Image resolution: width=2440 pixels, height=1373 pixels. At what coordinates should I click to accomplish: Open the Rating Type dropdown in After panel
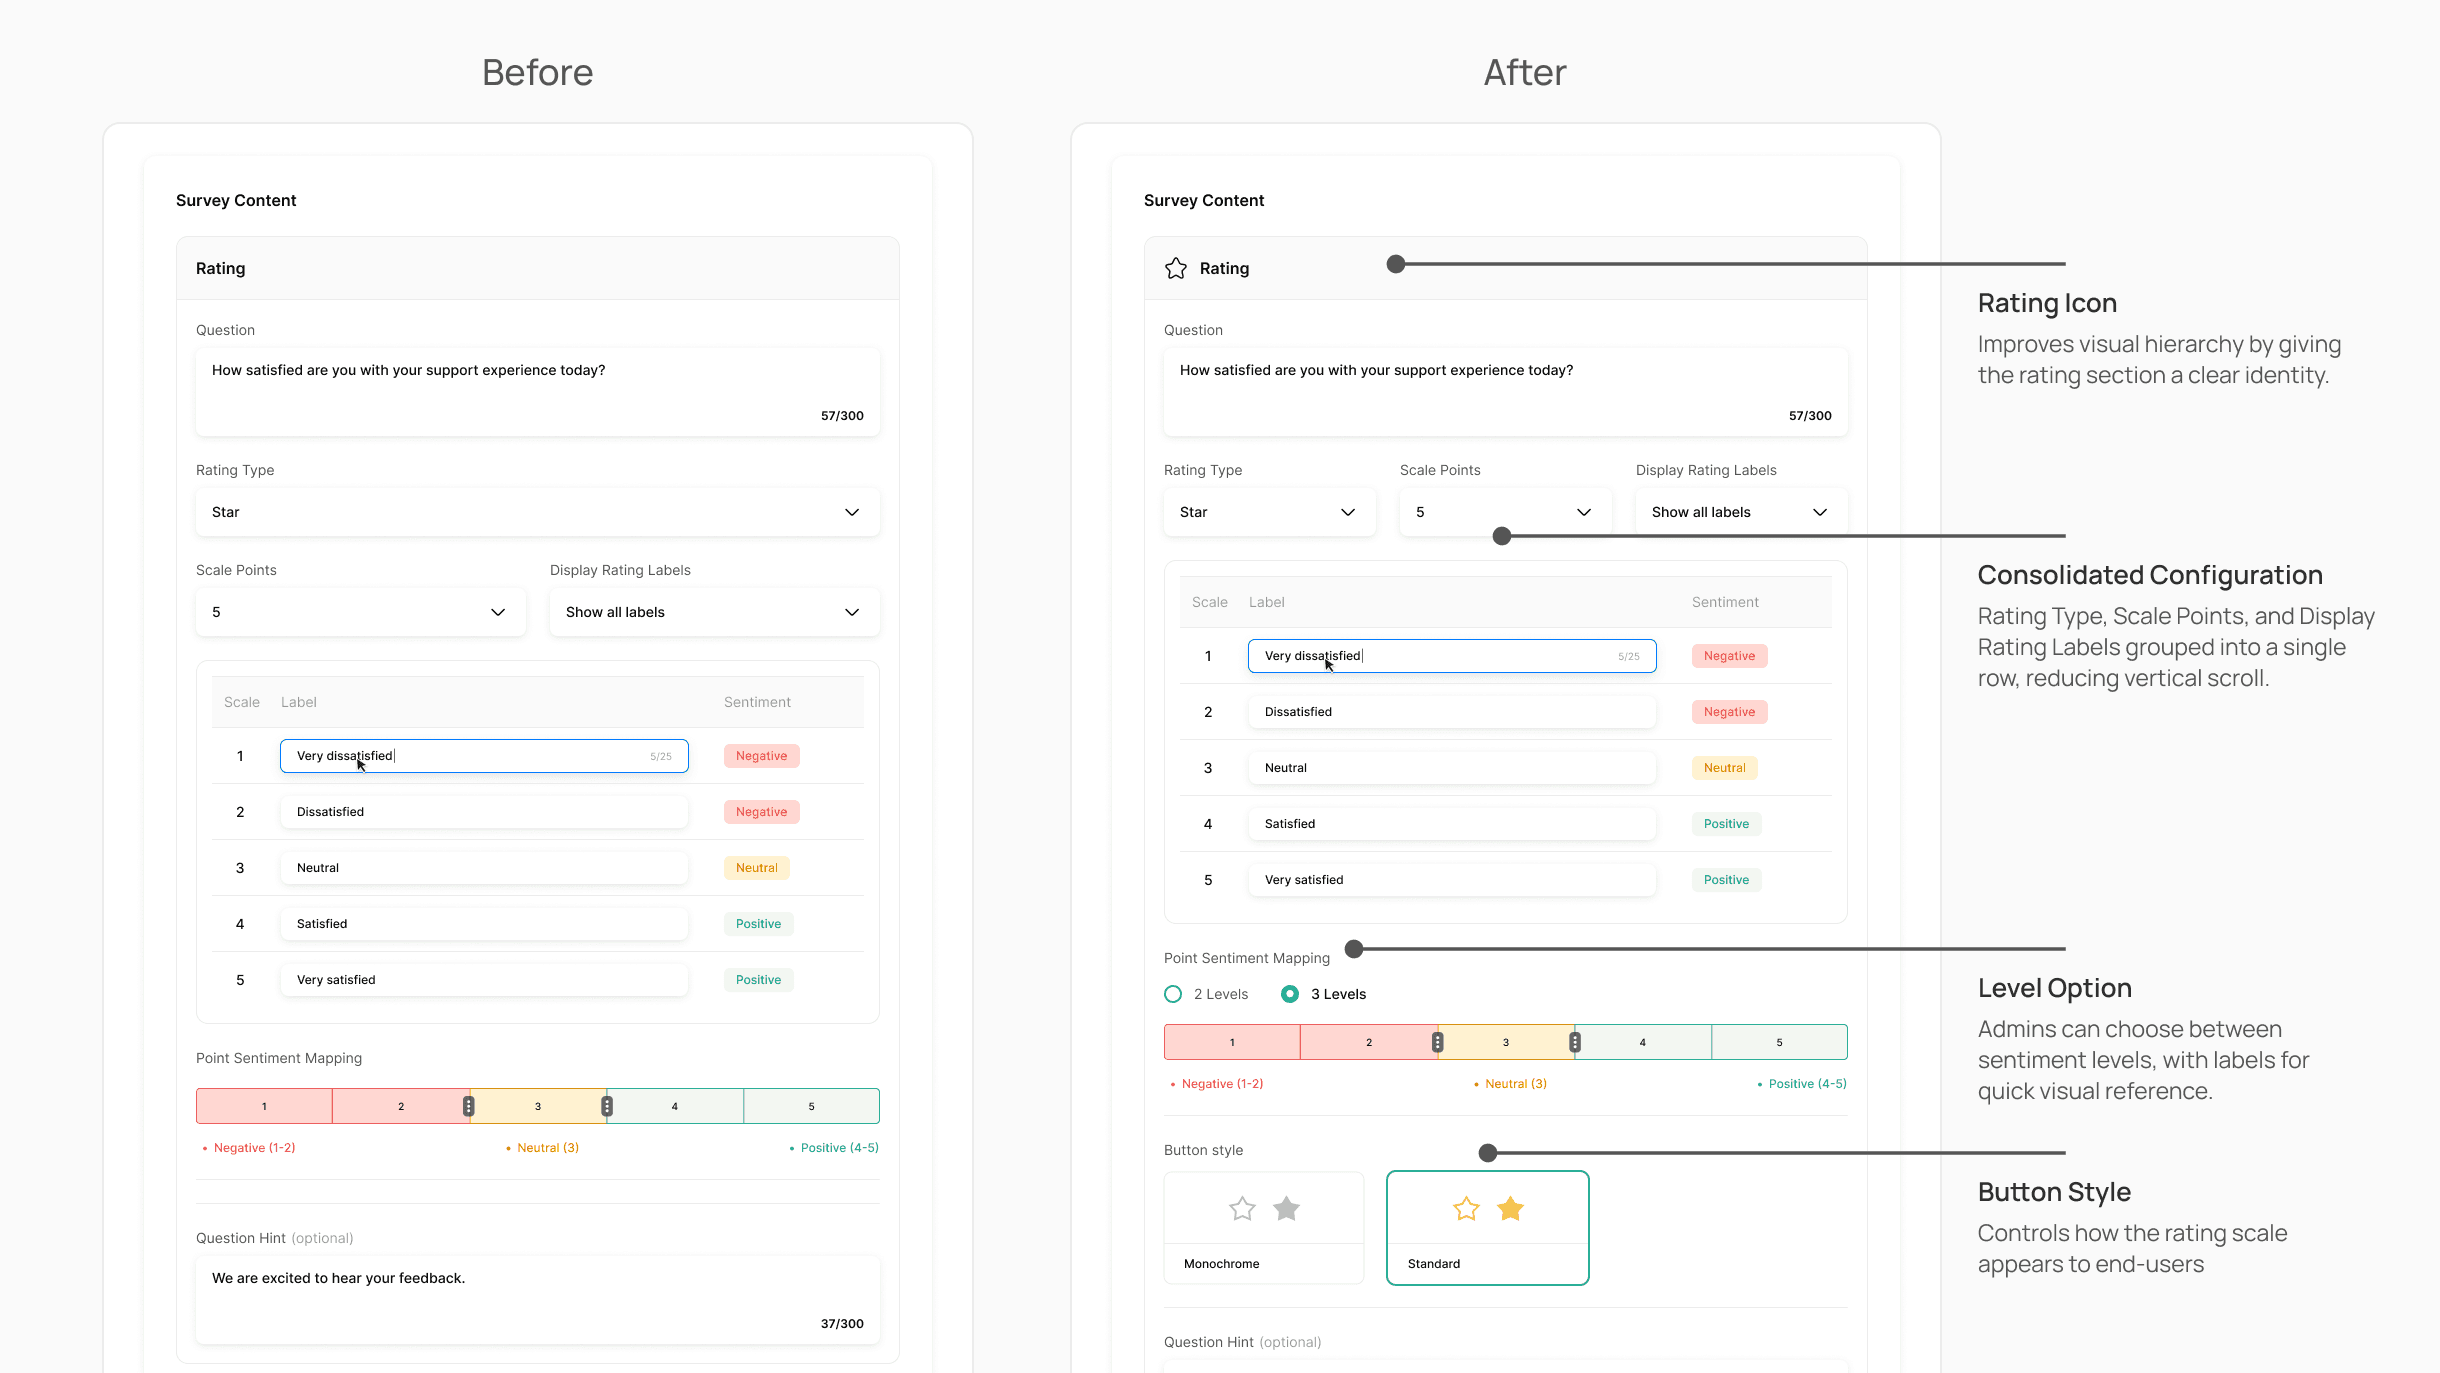(x=1270, y=512)
